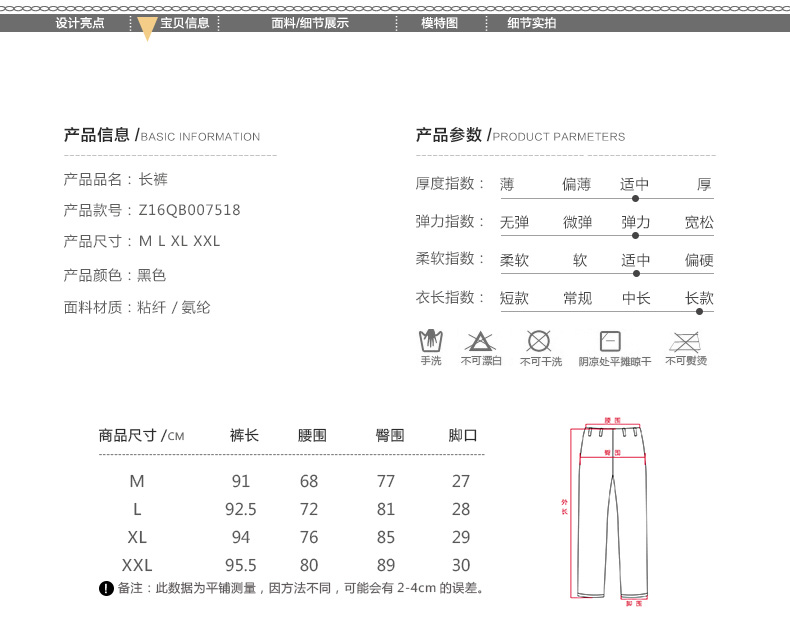Click the 常规 length option

577,298
